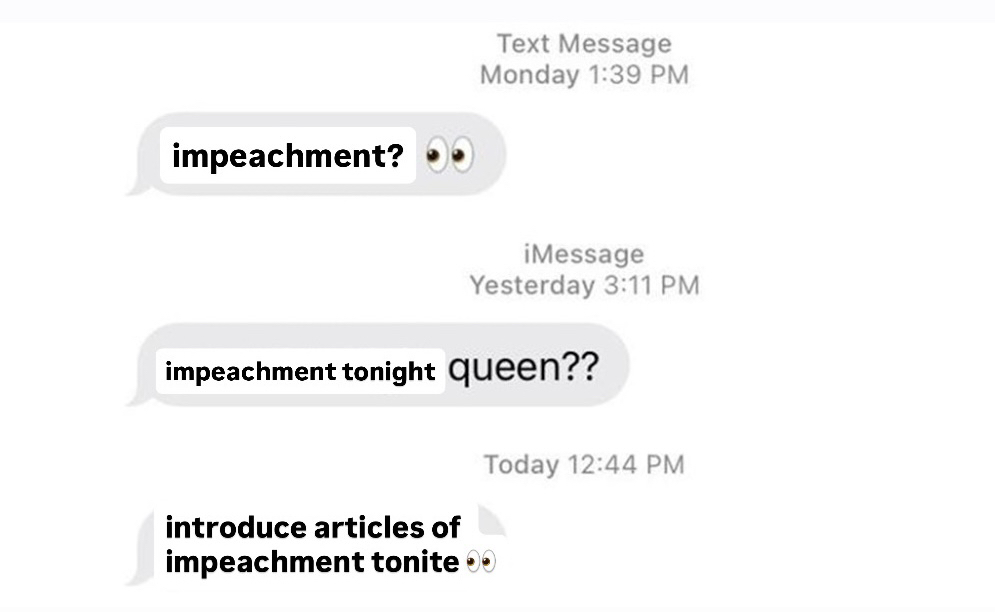Screen dimensions: 995x612
Task: Select the "impeachment tonight" text
Action: [300, 372]
